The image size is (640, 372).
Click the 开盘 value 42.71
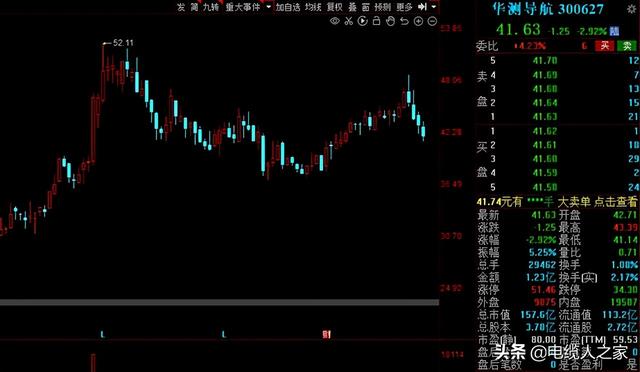click(625, 215)
